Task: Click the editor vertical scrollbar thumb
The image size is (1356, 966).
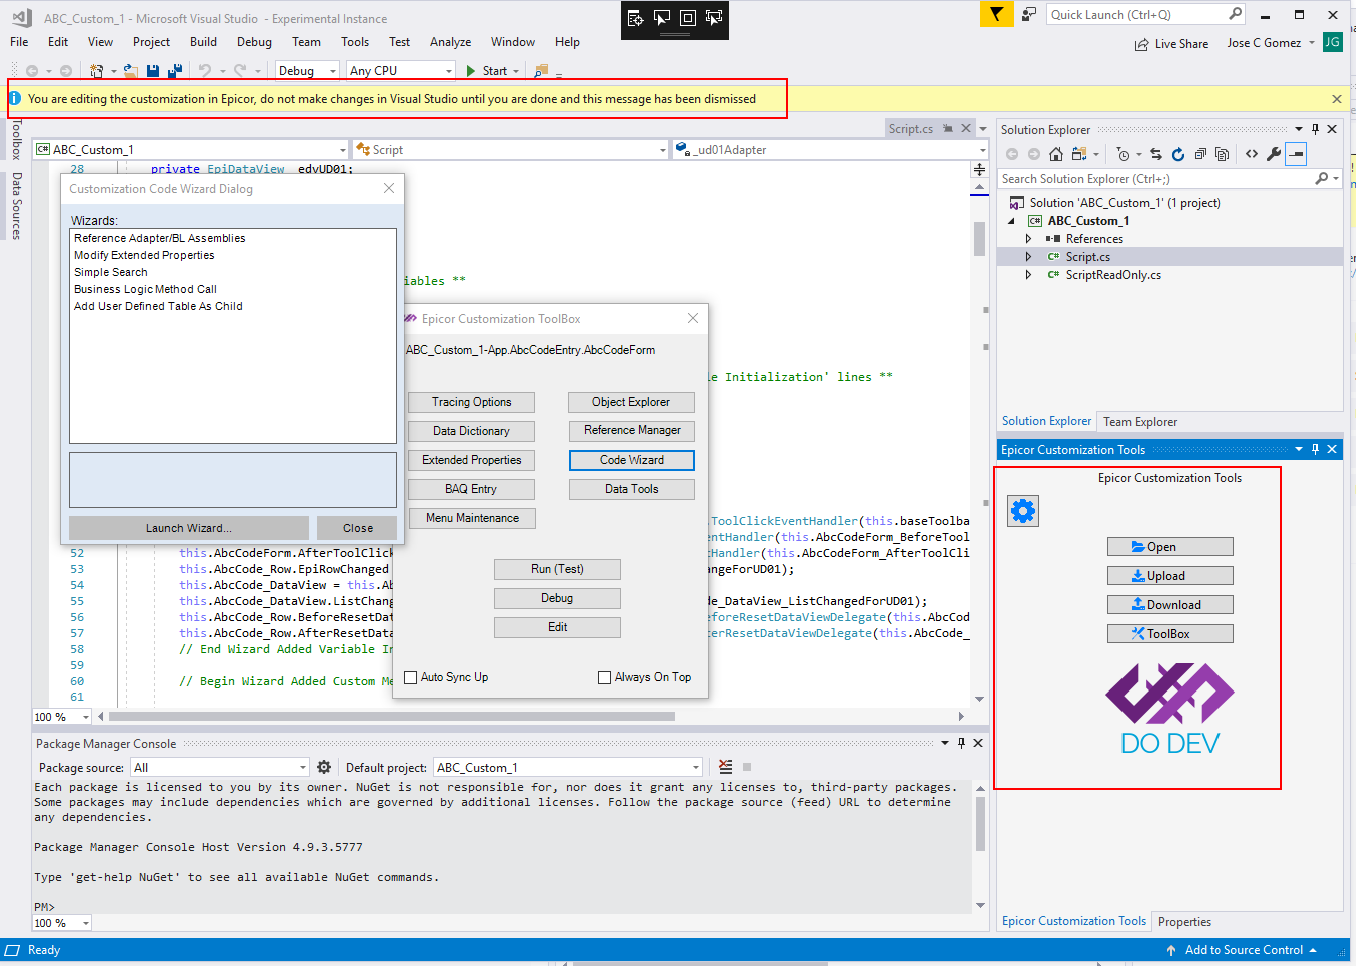Action: tap(979, 239)
